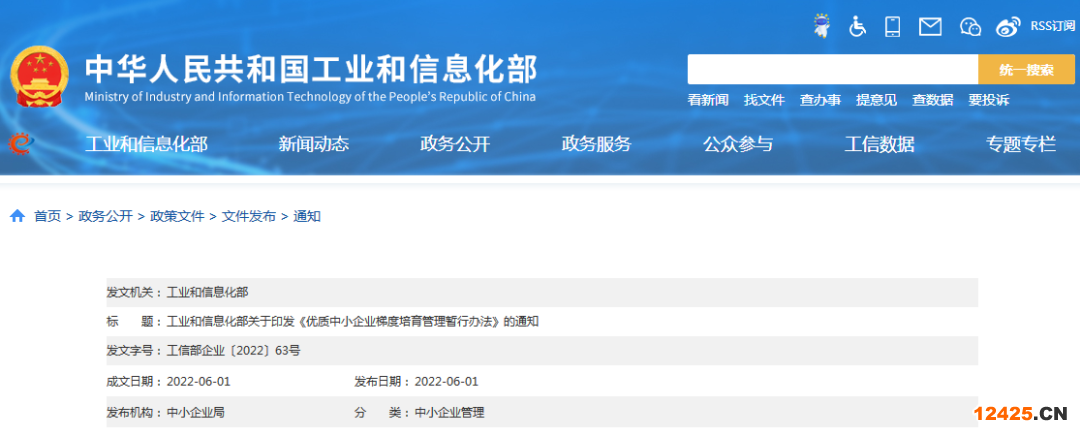Click the WeChat icon
1080x436 pixels.
click(x=970, y=26)
